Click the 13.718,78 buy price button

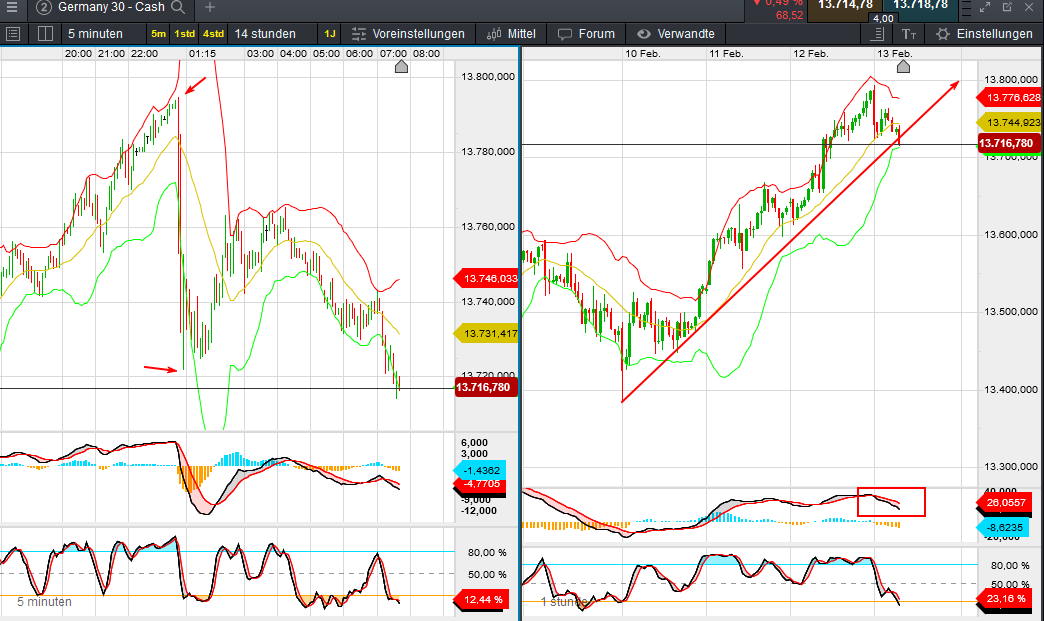tap(920, 7)
